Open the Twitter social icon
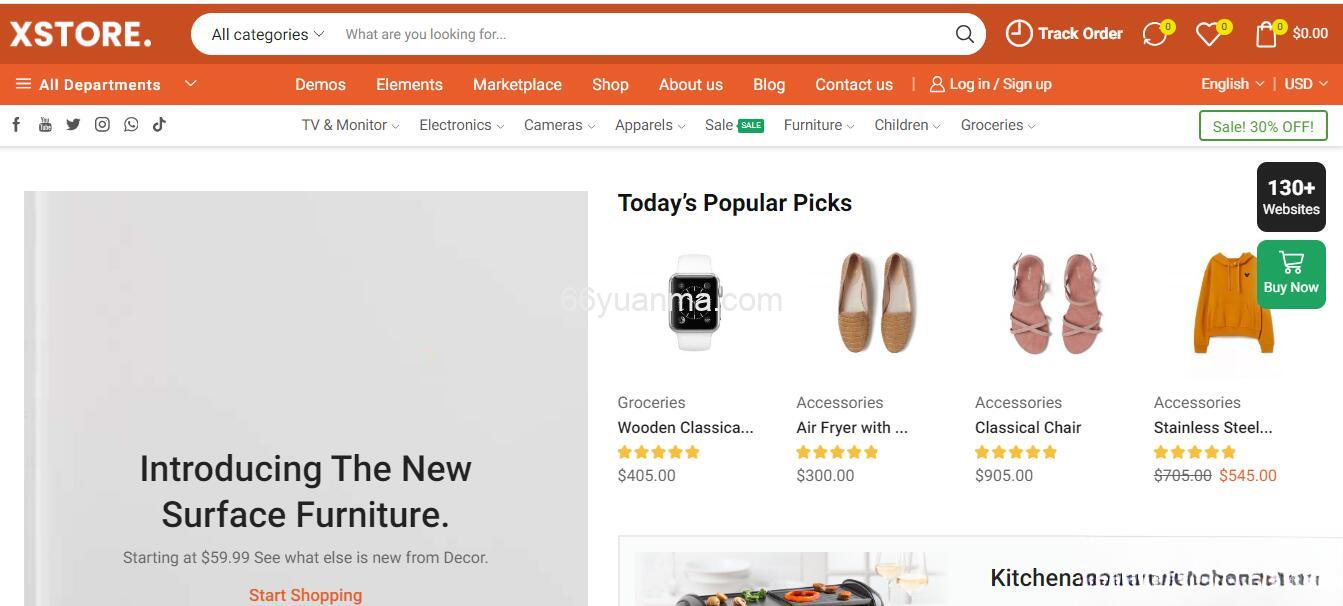The image size is (1343, 606). click(x=73, y=125)
